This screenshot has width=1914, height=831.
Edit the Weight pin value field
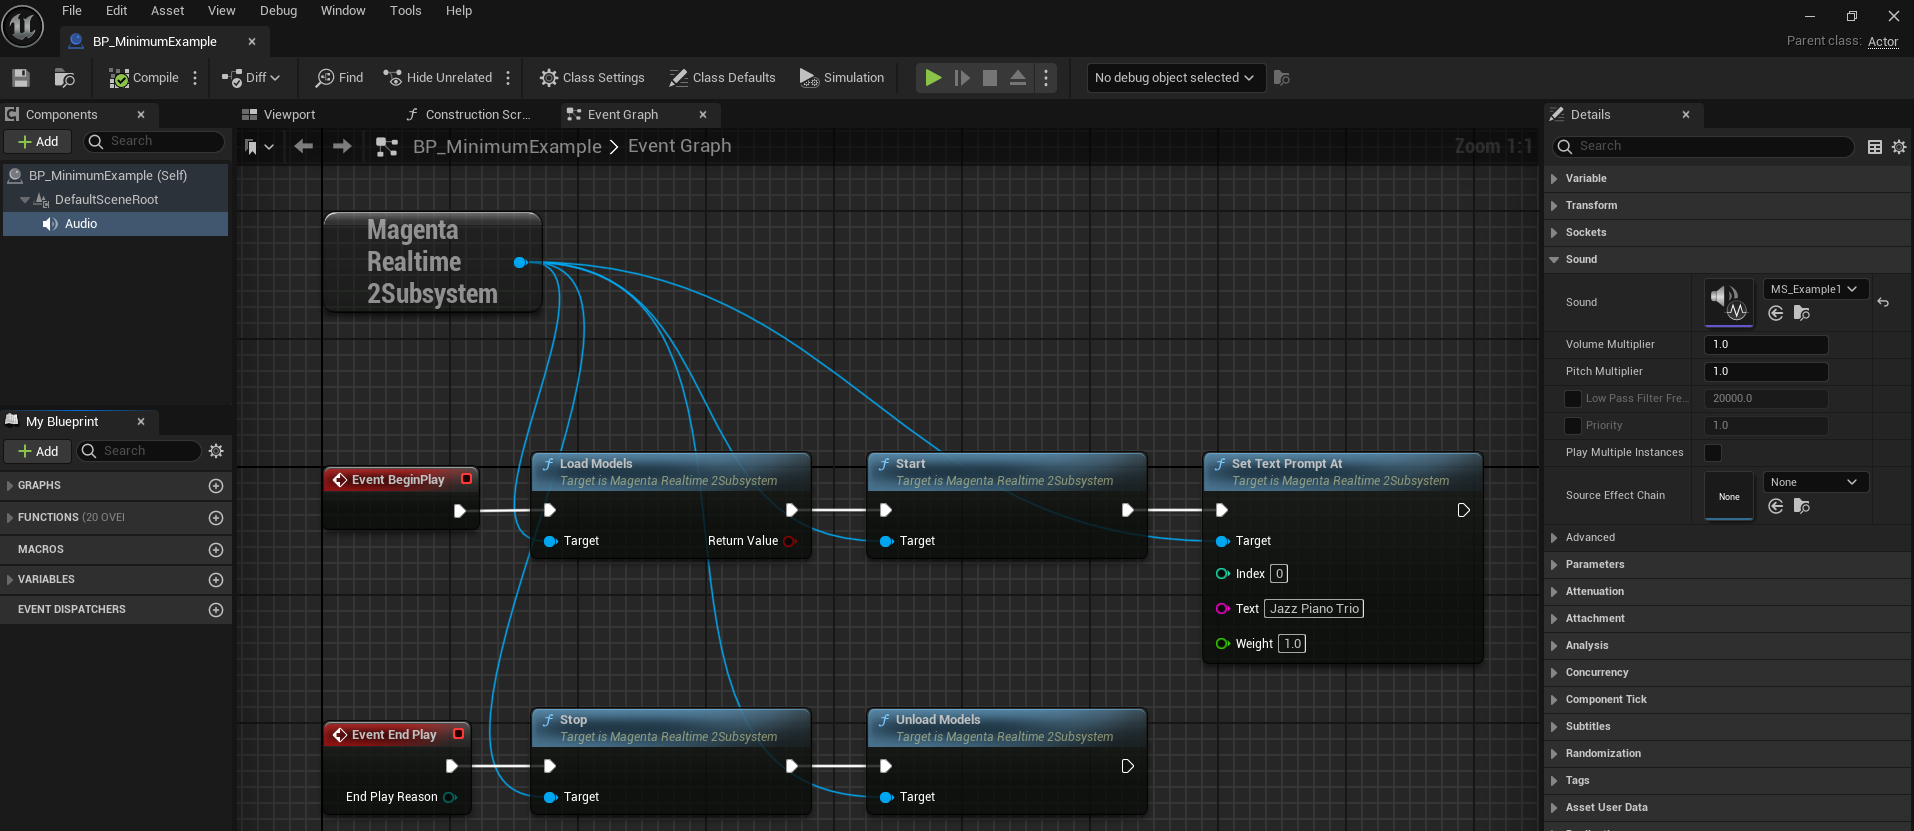click(1292, 644)
